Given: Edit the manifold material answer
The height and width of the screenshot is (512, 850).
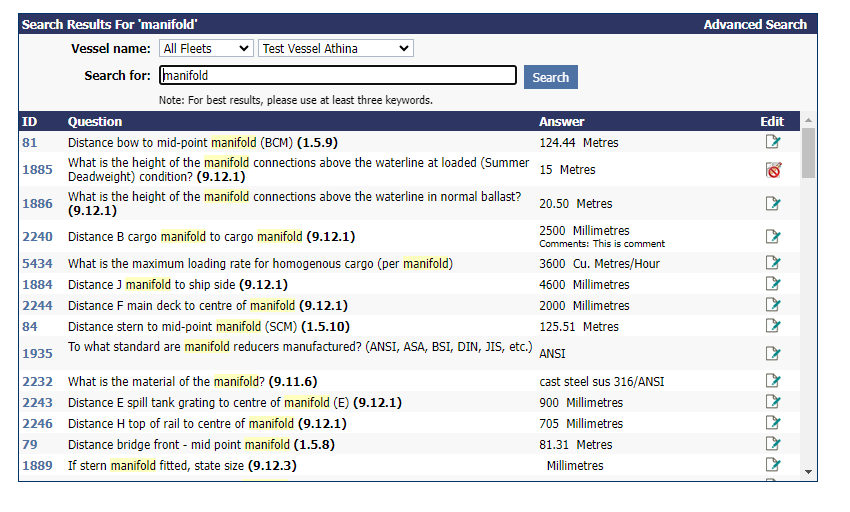Looking at the screenshot, I should click(x=772, y=381).
